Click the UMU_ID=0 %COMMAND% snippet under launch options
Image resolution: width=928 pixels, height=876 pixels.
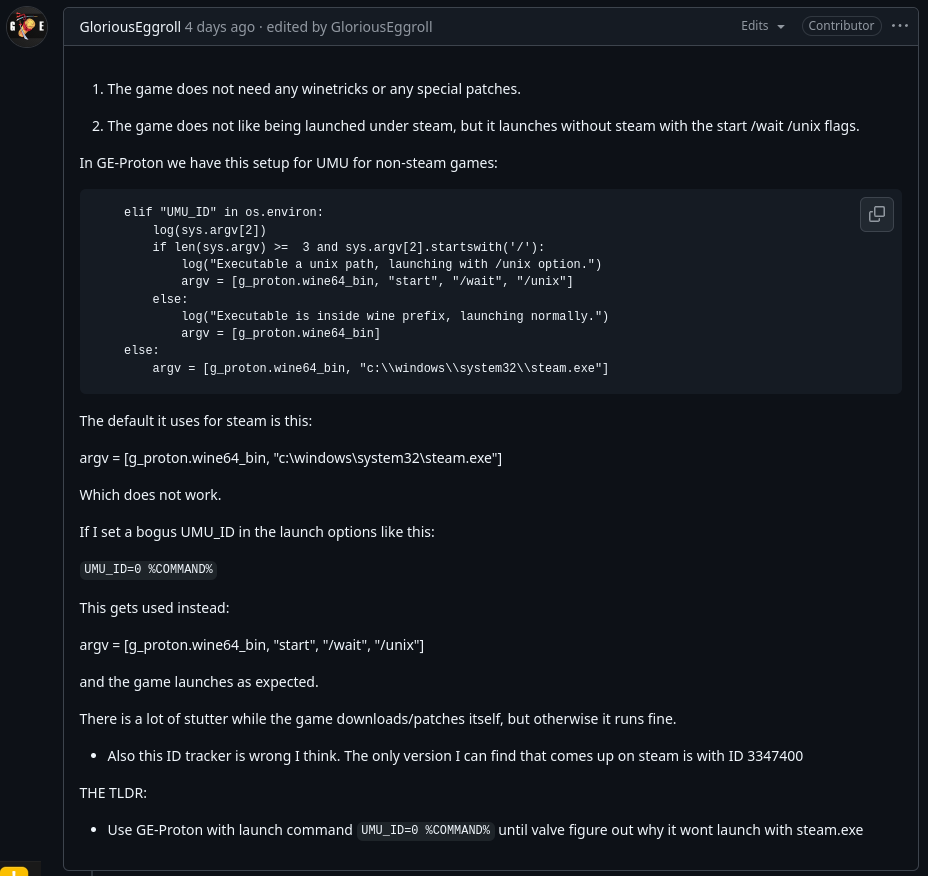(x=148, y=569)
